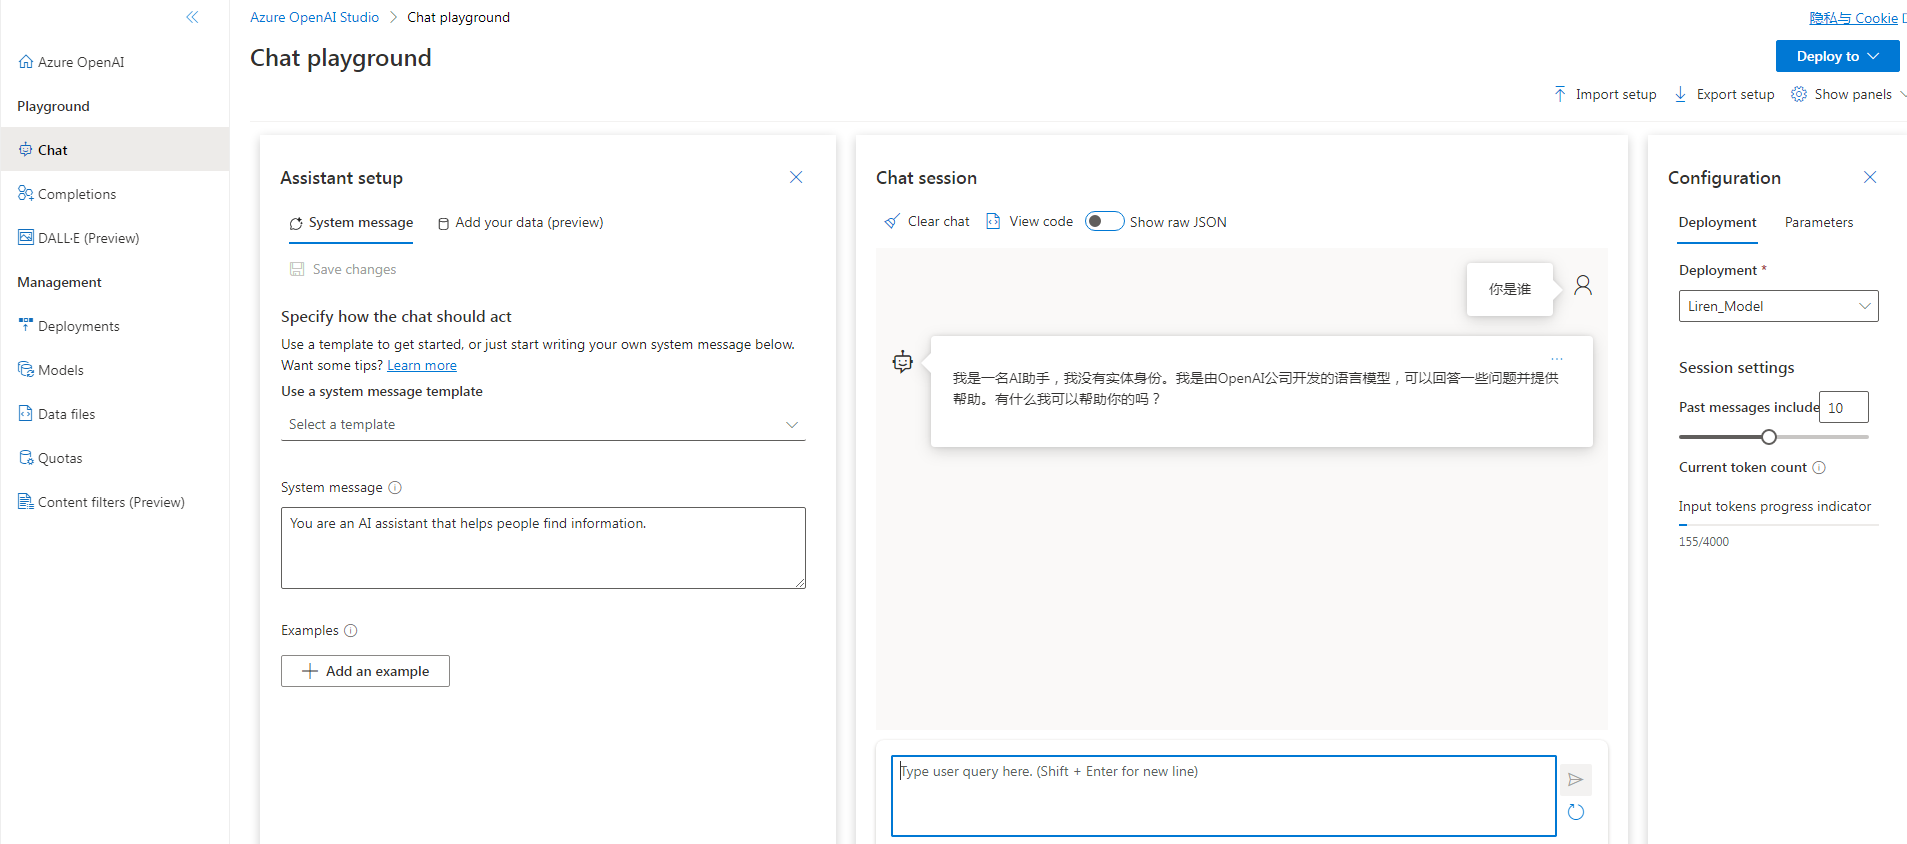Click the user message bubble 你是谁
This screenshot has width=1907, height=844.
click(1509, 289)
